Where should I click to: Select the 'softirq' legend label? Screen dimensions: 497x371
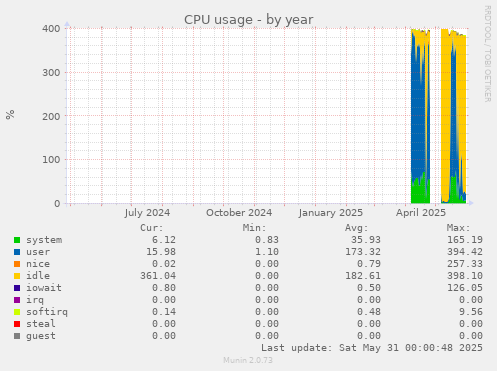pyautogui.click(x=47, y=312)
